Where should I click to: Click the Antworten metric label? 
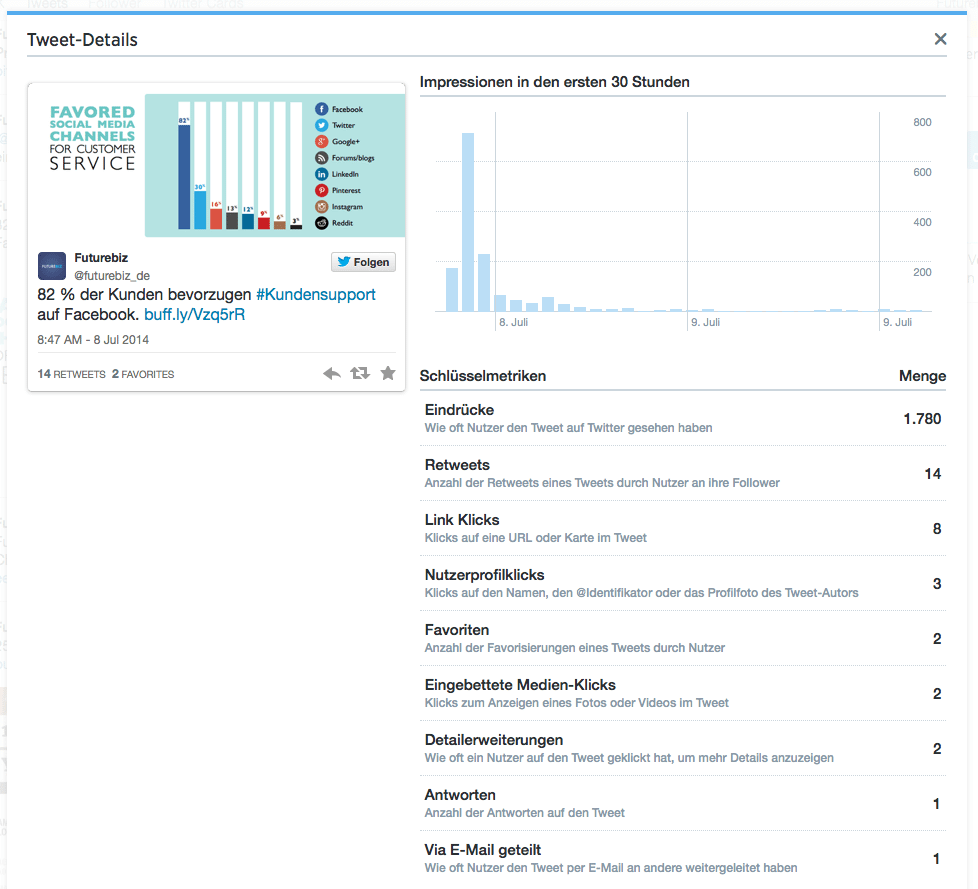pos(460,795)
